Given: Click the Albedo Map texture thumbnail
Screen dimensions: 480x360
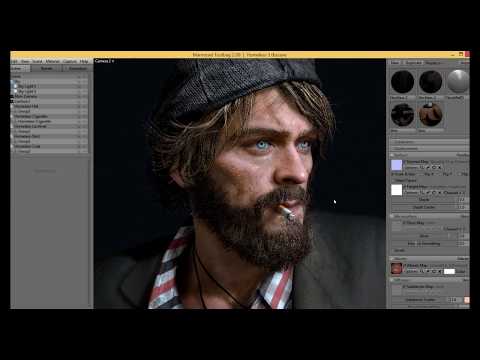Looking at the screenshot, I should 396,268.
